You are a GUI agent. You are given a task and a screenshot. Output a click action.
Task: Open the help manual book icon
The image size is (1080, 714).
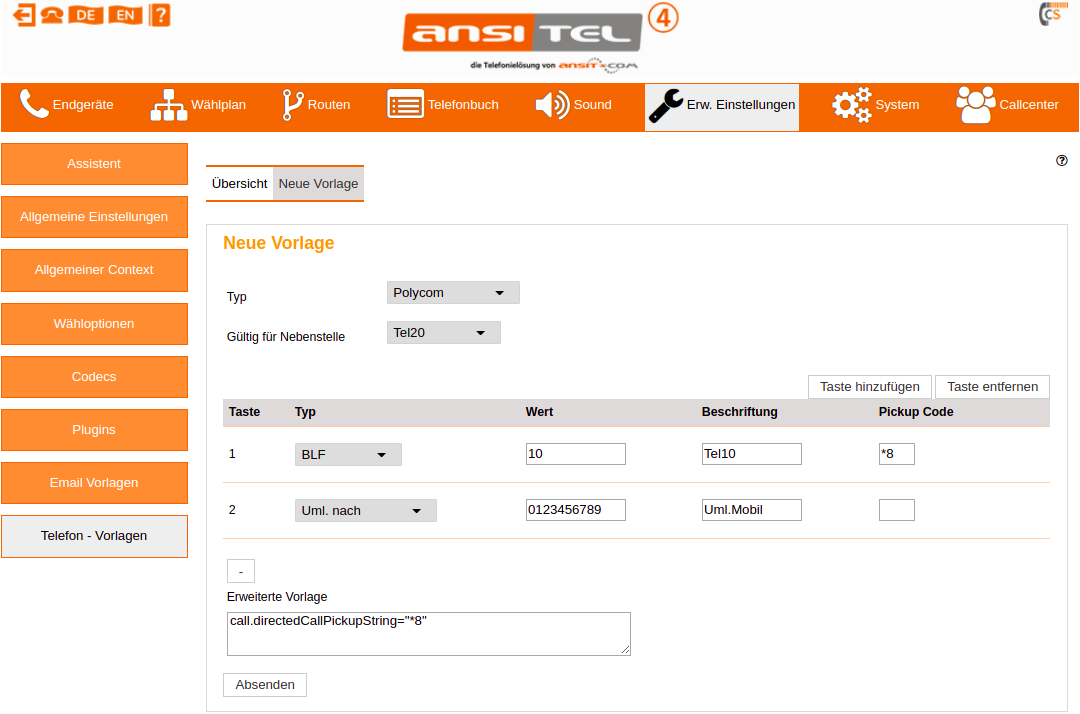[x=160, y=15]
